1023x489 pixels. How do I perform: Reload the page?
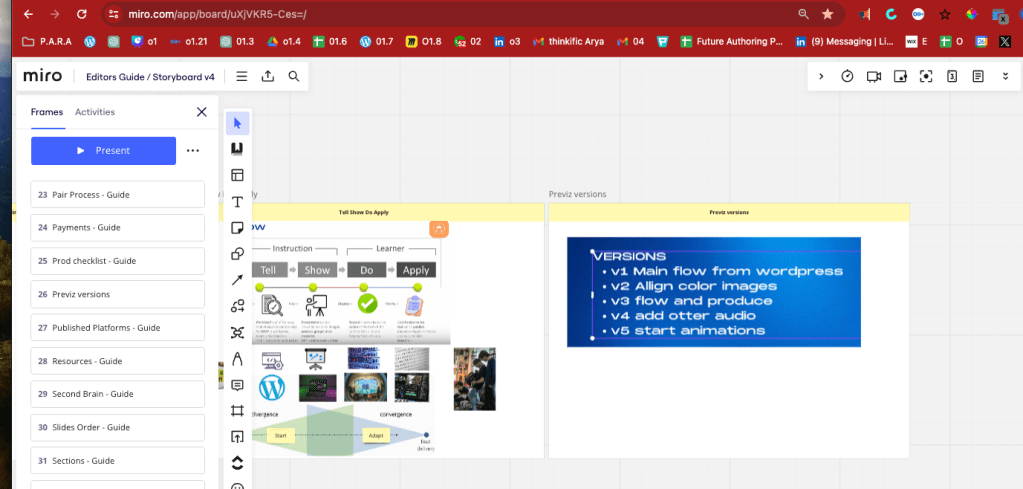coord(82,14)
